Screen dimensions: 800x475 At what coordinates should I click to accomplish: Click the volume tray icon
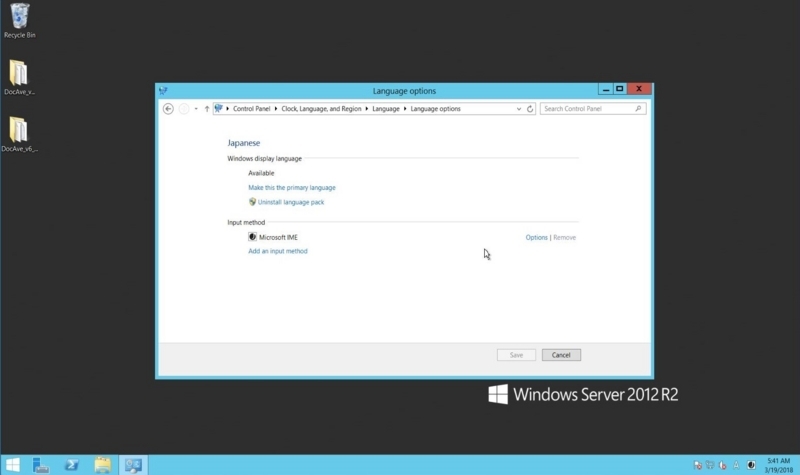[722, 465]
